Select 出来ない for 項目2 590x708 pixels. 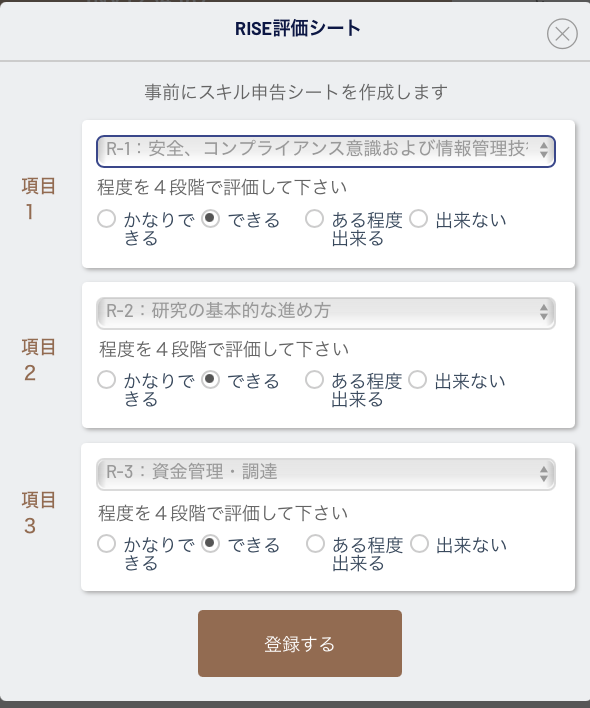point(418,380)
